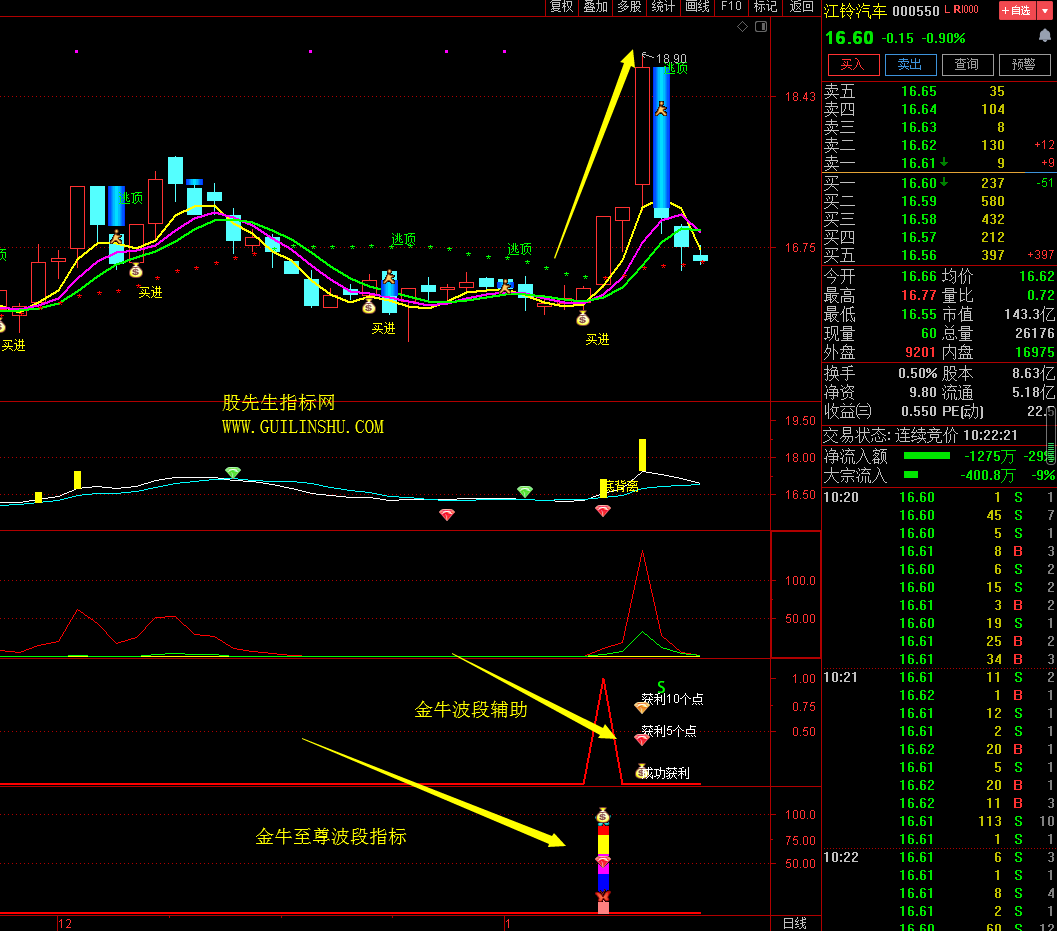Screen dimensions: 1057x931
Task: Click red diamond under indicator line, middle
Action: coord(446,515)
